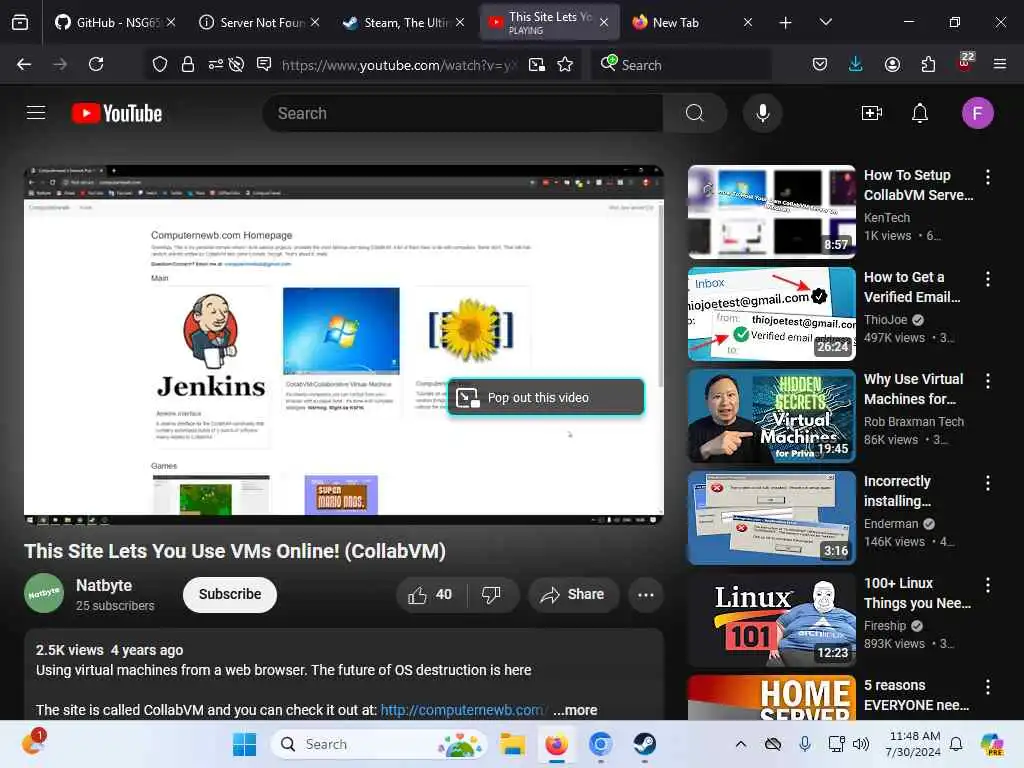Open the site permissions icon in the address bar
The image size is (1024, 768).
tap(216, 64)
